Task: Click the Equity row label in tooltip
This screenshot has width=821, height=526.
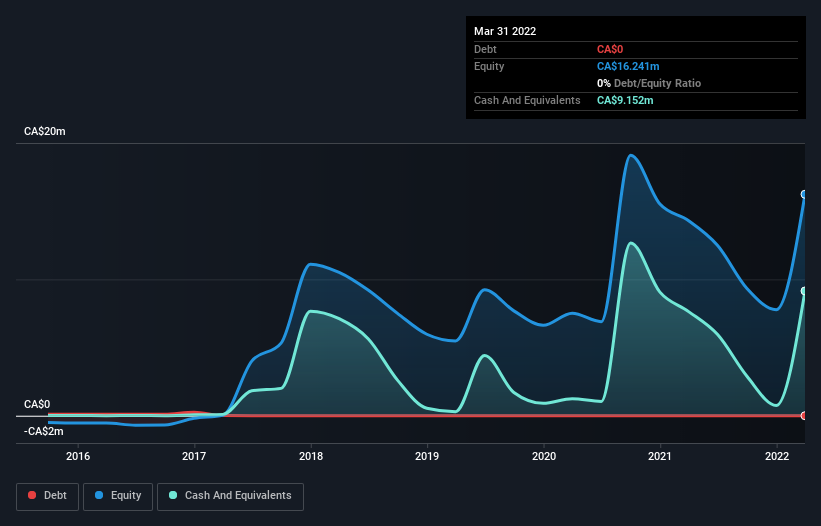Action: 489,66
